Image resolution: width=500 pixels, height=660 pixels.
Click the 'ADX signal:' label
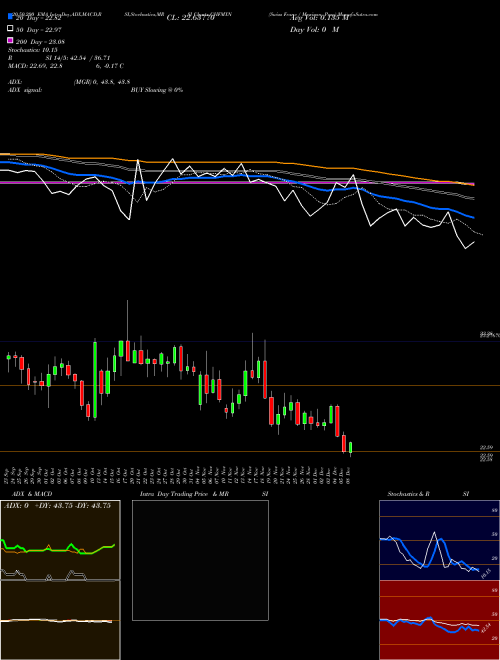[24, 90]
